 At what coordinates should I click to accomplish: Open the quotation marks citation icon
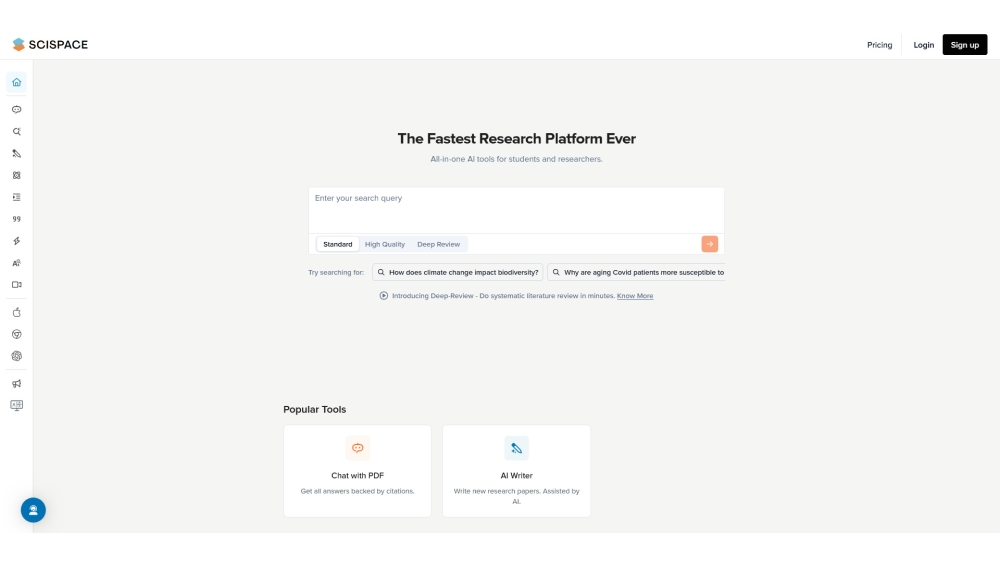coord(16,219)
